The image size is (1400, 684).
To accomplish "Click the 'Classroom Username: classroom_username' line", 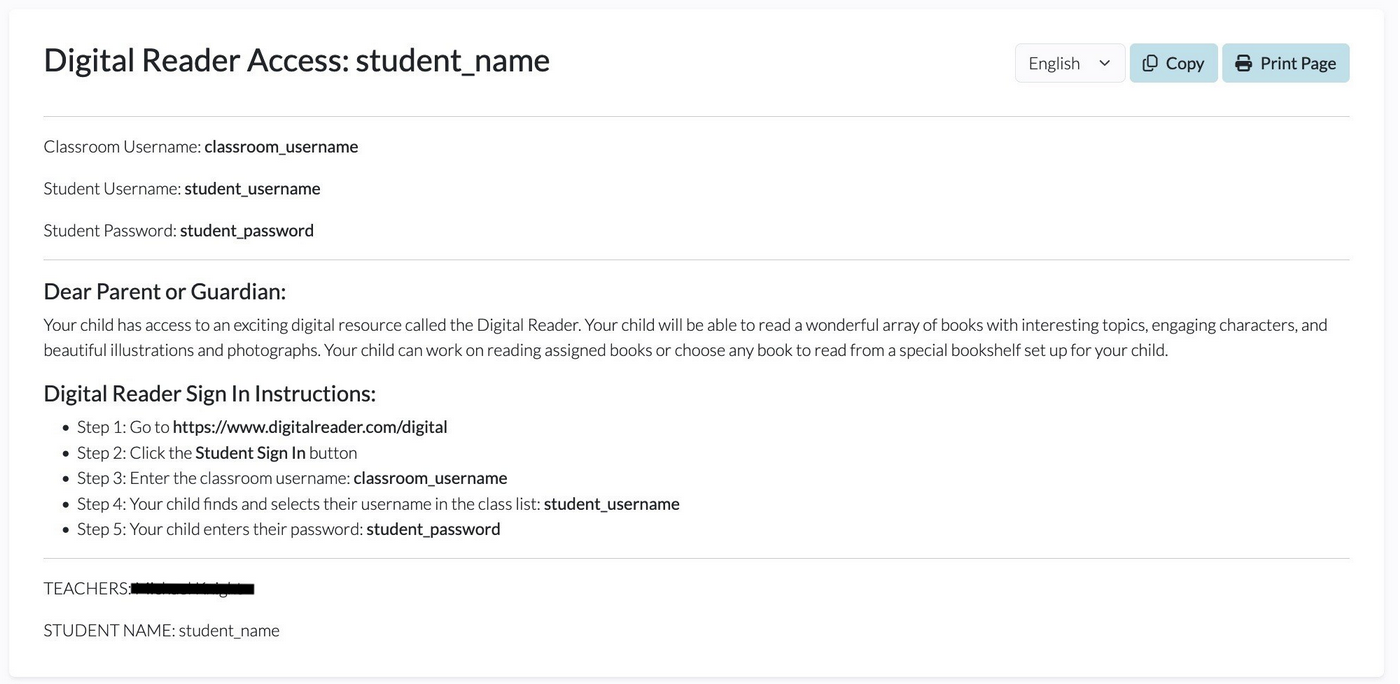I will pyautogui.click(x=201, y=147).
